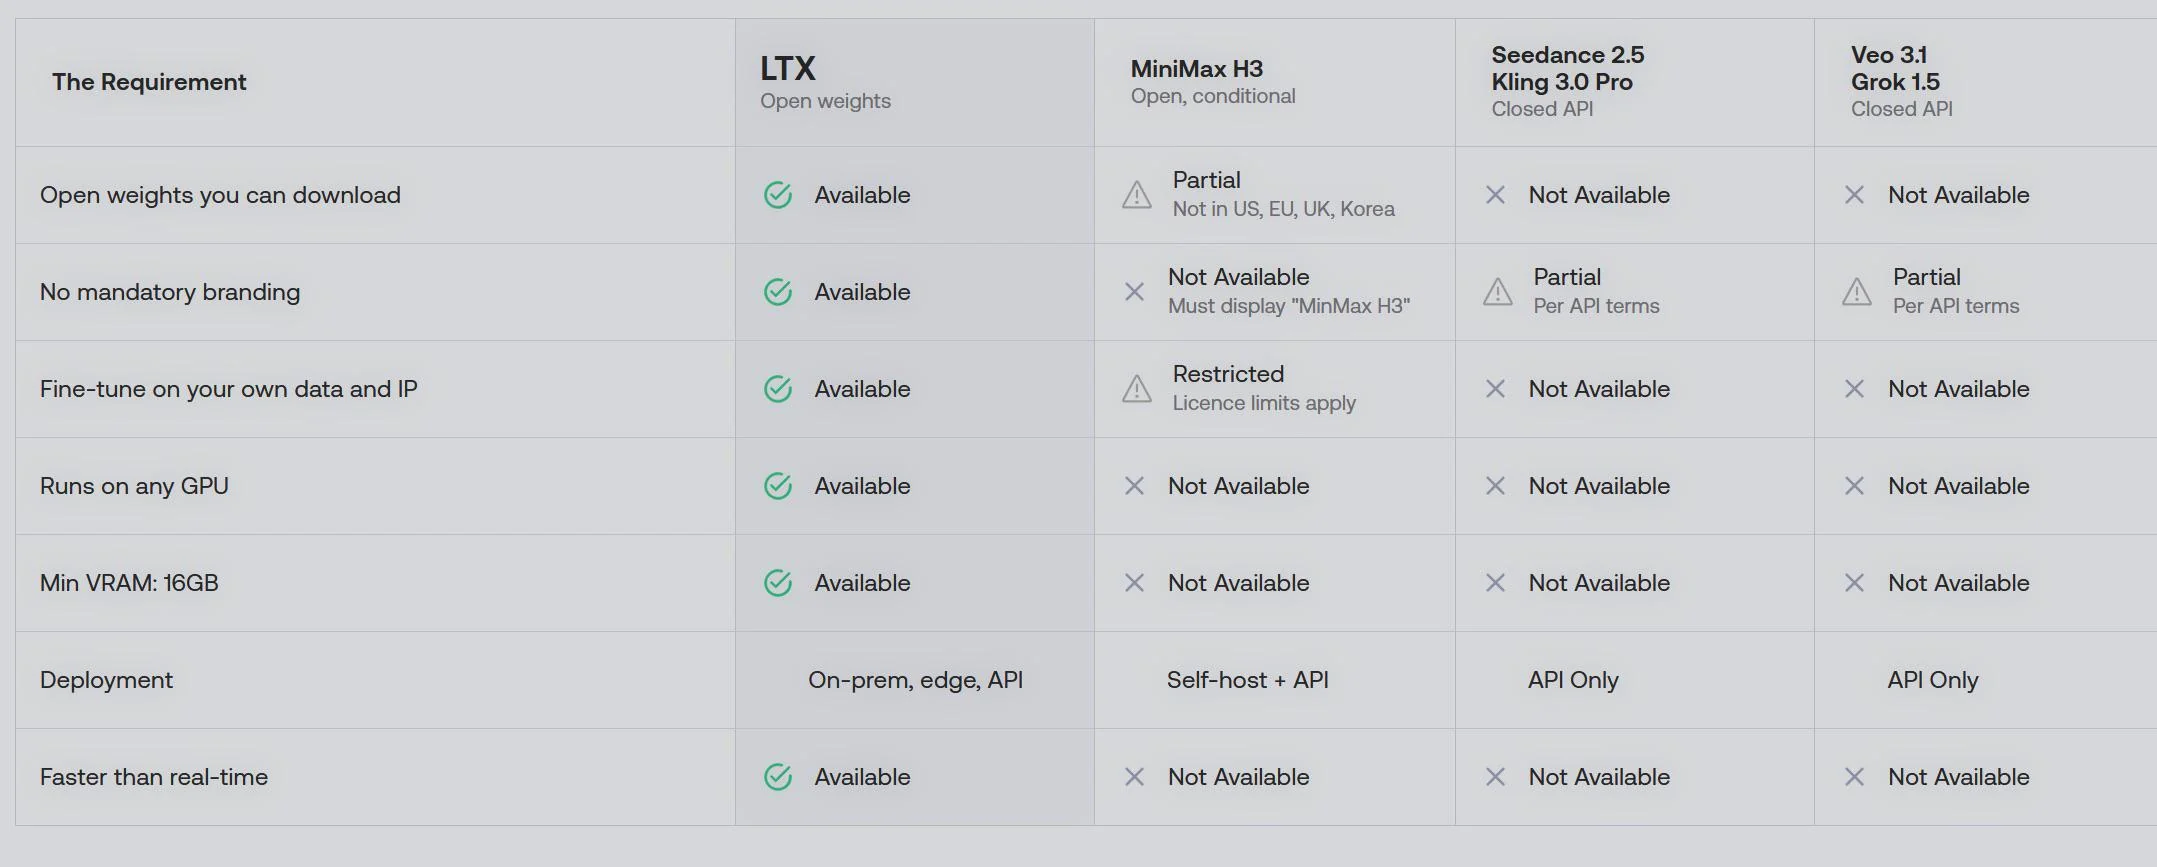Viewport: 2157px width, 867px height.
Task: Click The Requirement header cell
Action: (375, 82)
